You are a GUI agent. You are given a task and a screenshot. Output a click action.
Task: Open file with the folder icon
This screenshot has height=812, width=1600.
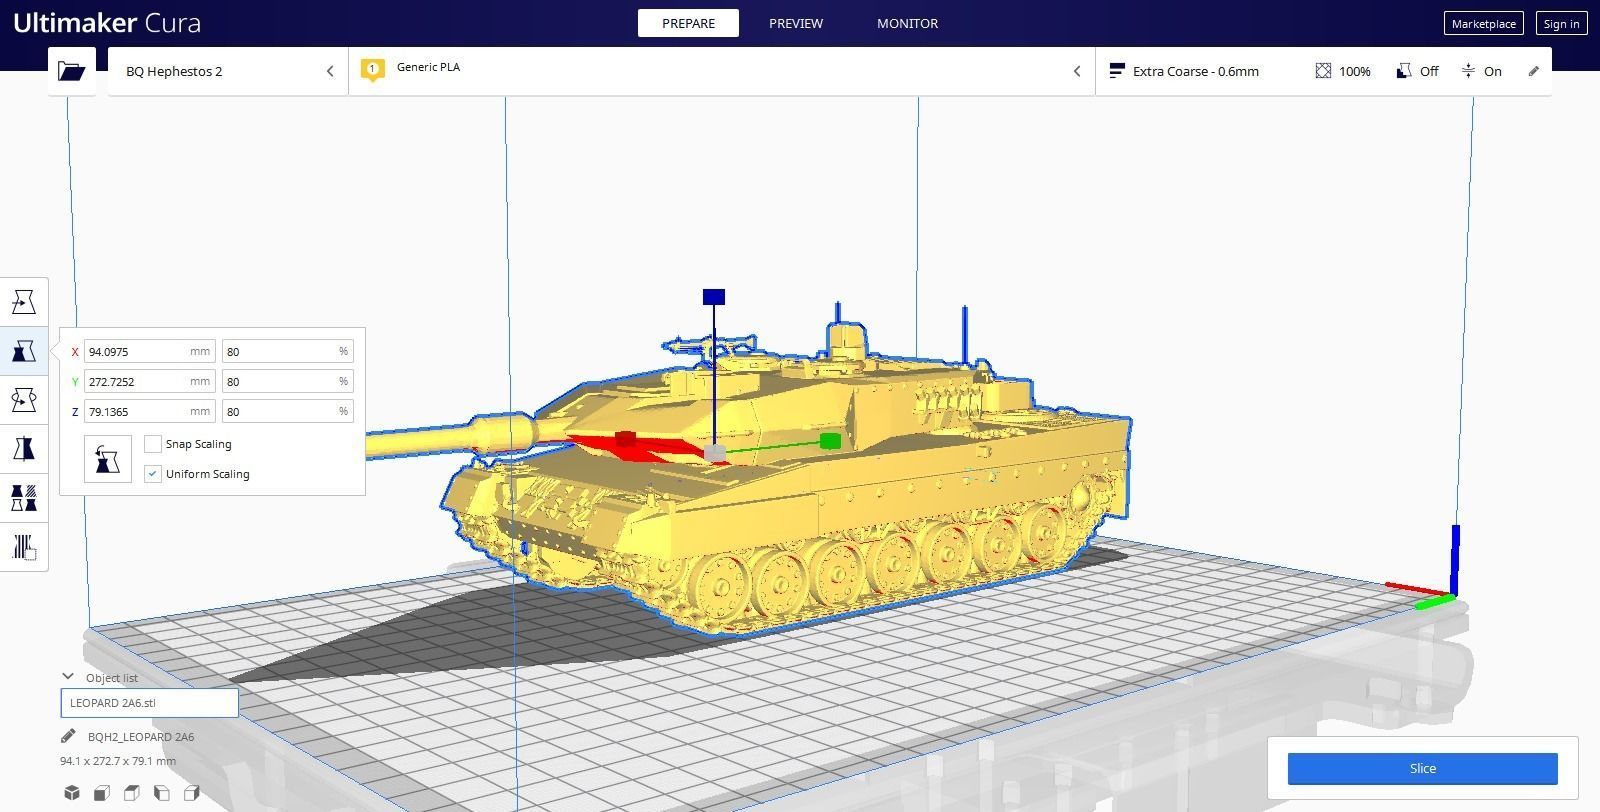click(x=71, y=71)
